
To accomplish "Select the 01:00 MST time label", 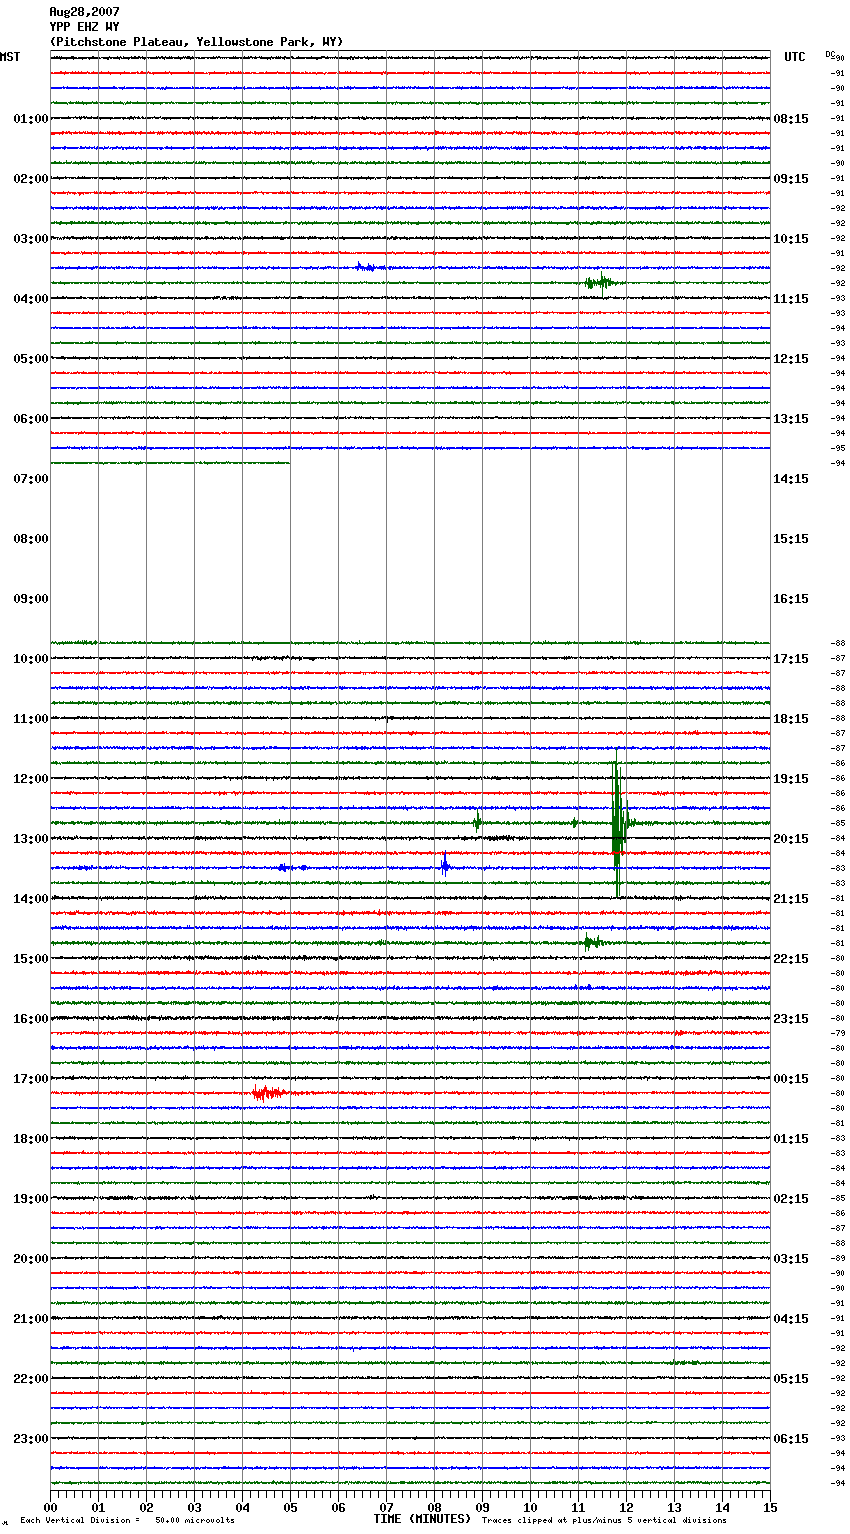I will (x=31, y=119).
